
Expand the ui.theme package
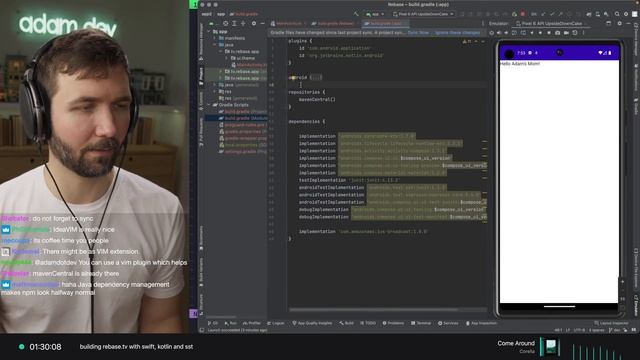(227, 58)
